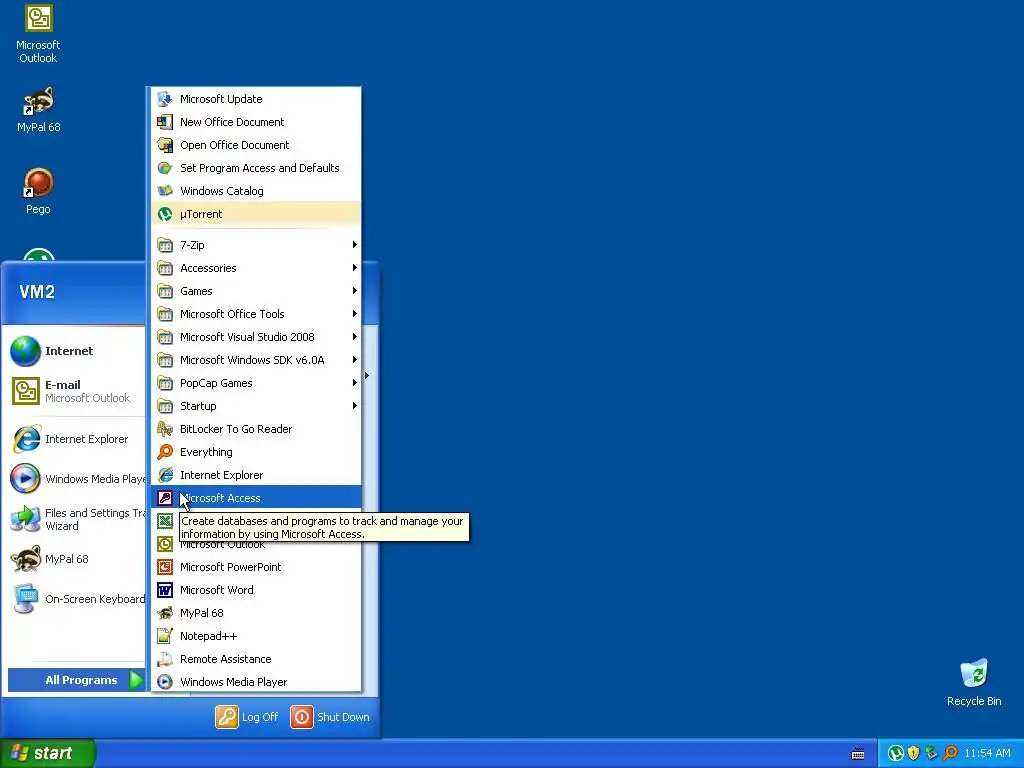Screen dimensions: 1024x768
Task: Click Windows Media Player in All Programs list
Action: tap(256, 682)
